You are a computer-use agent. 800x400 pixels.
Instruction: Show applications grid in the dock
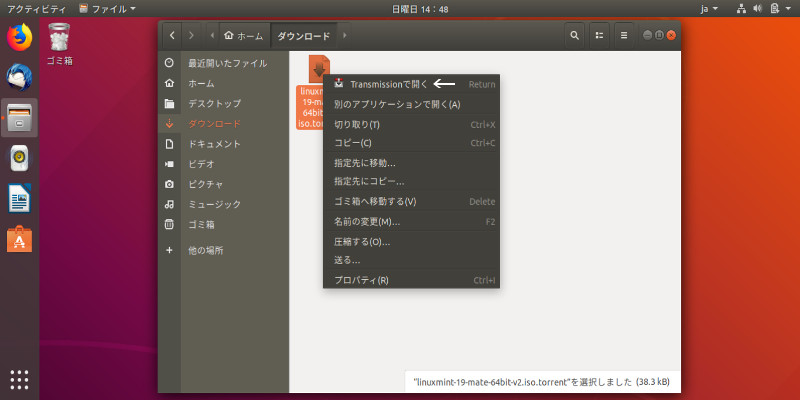point(19,380)
